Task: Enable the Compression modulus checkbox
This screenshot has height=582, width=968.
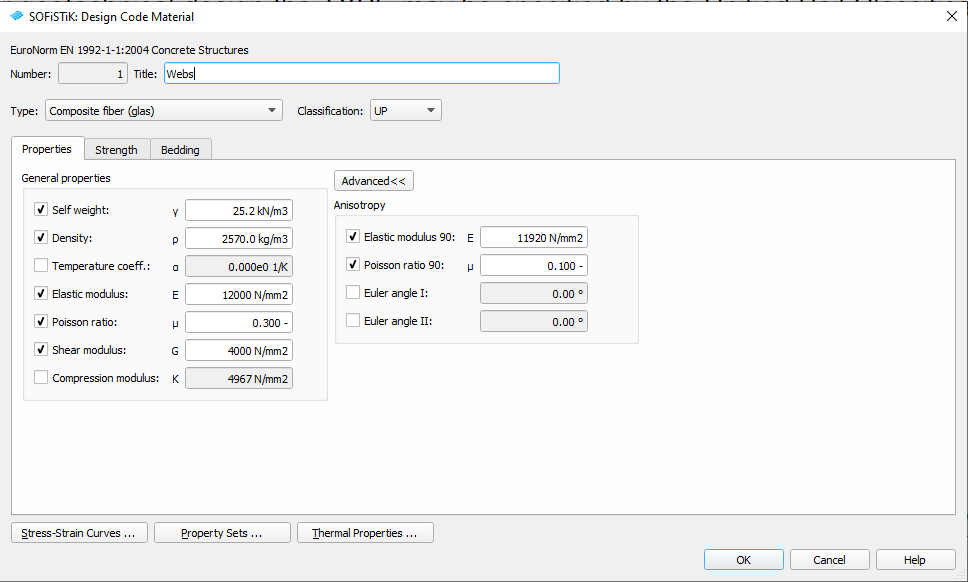Action: click(x=41, y=377)
